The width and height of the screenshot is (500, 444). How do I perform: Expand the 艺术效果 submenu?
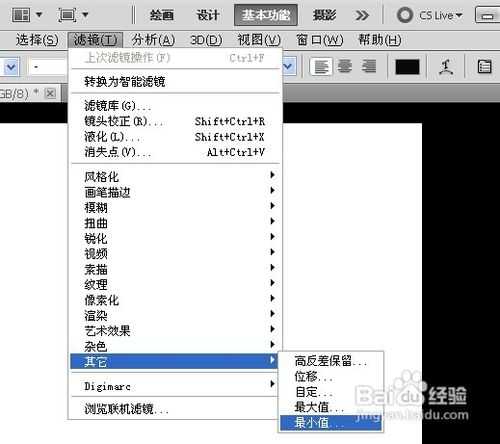(x=176, y=330)
